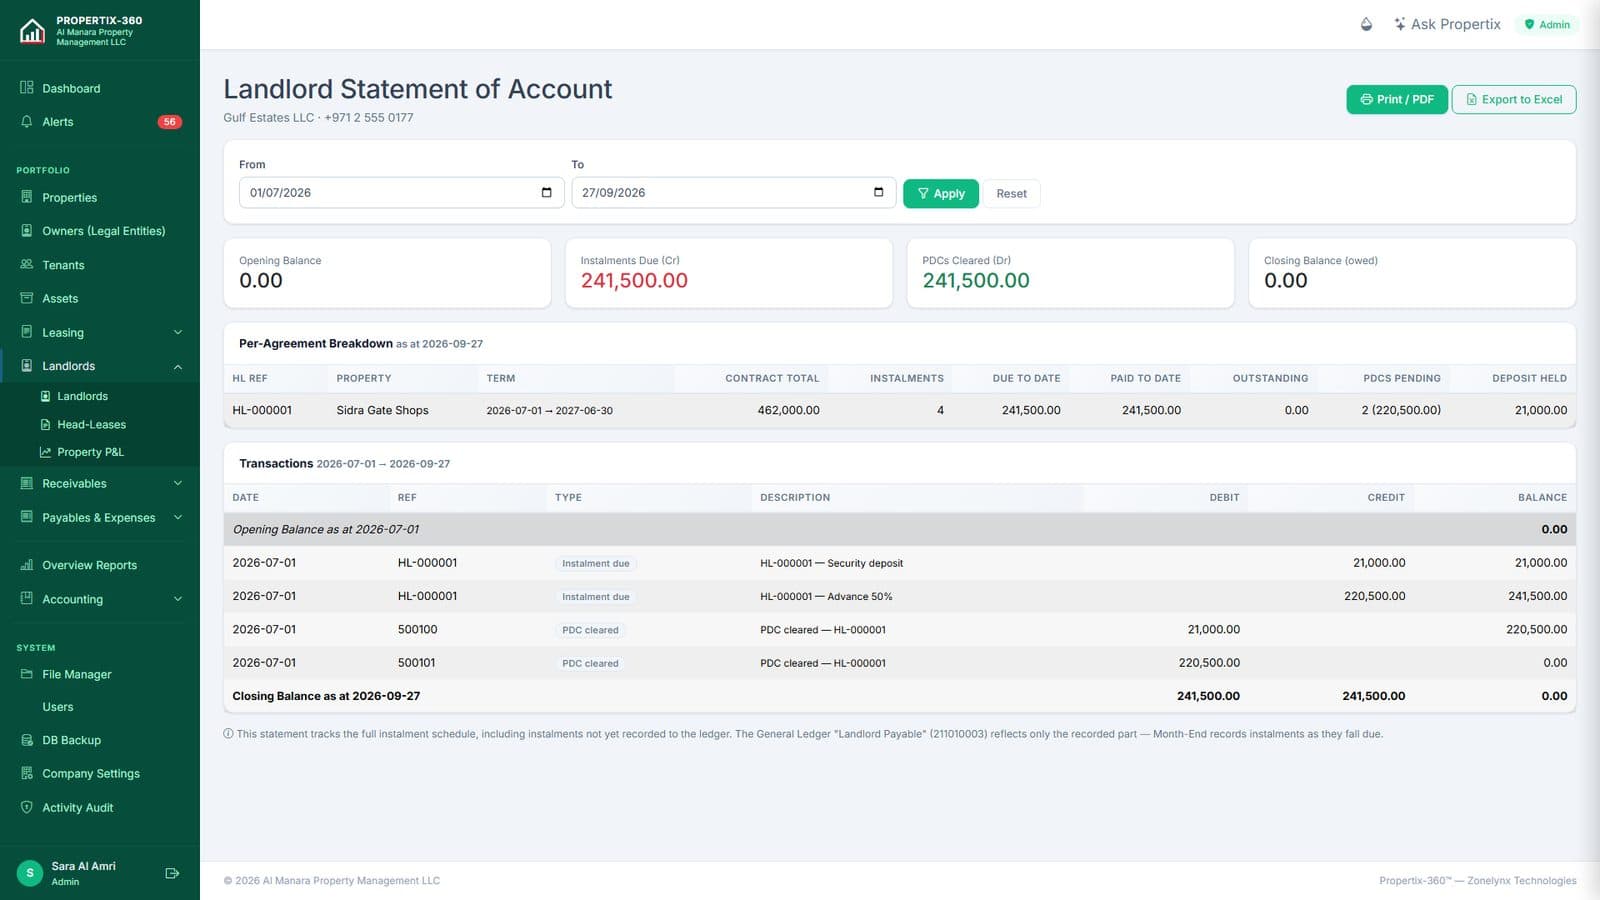Click the Admin role badge
Image resolution: width=1600 pixels, height=900 pixels.
[x=1547, y=24]
